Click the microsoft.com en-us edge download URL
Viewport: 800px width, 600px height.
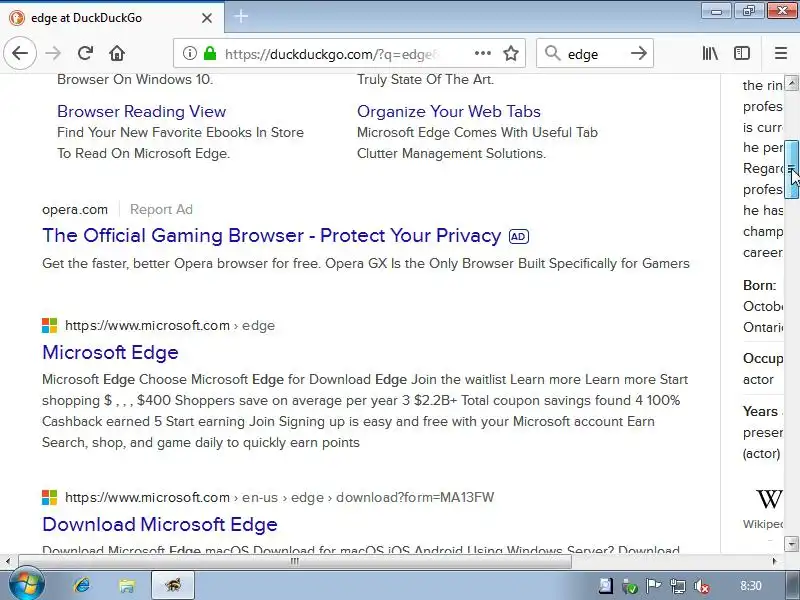[280, 497]
